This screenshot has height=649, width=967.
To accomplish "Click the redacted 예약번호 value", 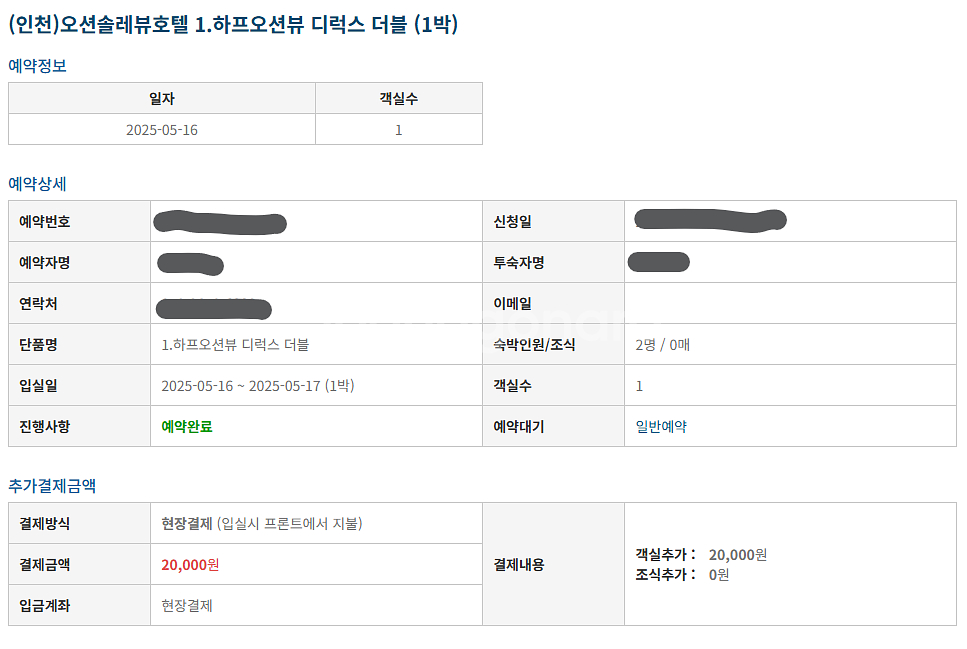I will point(220,222).
